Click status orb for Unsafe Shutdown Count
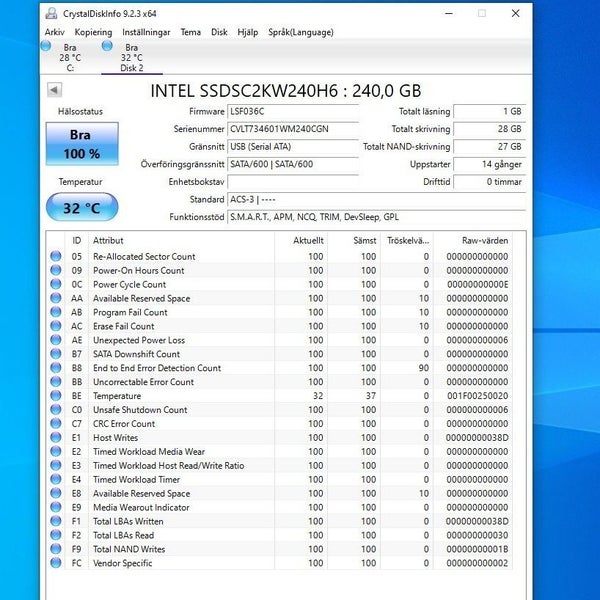This screenshot has width=600, height=600. click(x=56, y=409)
